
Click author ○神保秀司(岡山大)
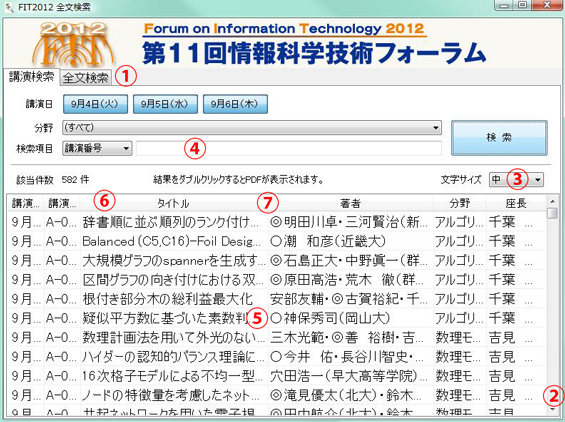[330, 318]
